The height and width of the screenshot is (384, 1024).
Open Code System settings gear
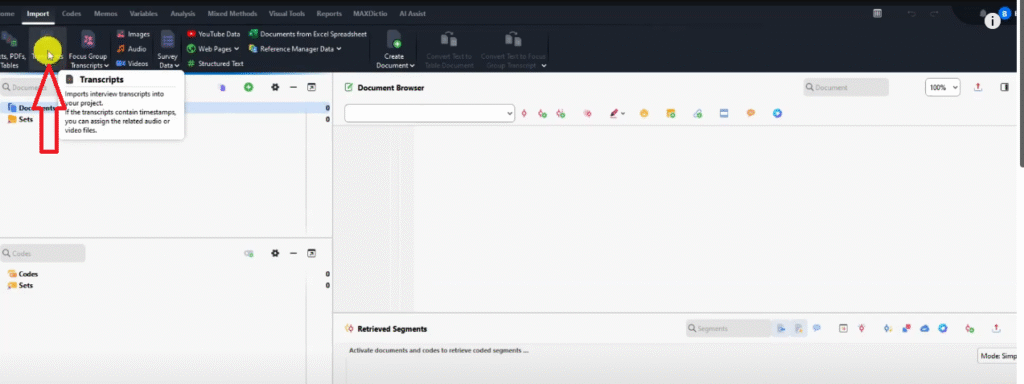275,253
